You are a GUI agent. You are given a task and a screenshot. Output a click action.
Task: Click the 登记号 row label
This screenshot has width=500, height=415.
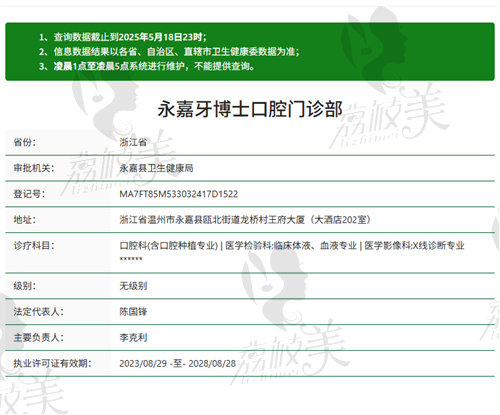[29, 194]
